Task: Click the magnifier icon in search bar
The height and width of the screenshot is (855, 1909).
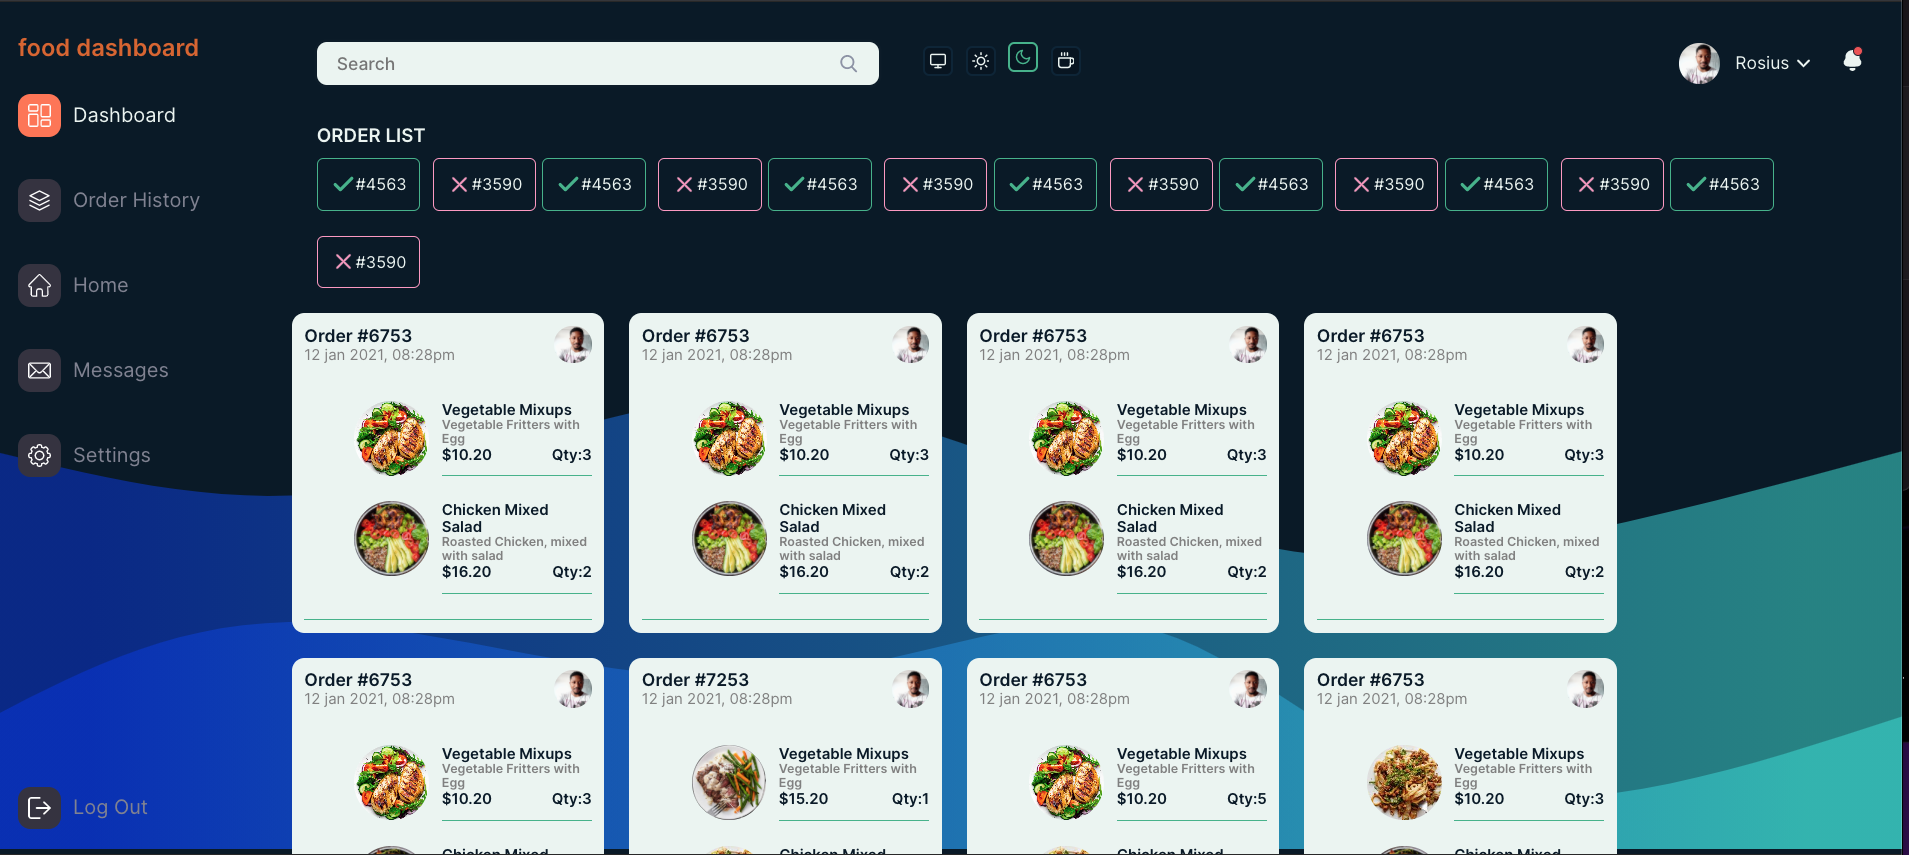Action: tap(848, 64)
